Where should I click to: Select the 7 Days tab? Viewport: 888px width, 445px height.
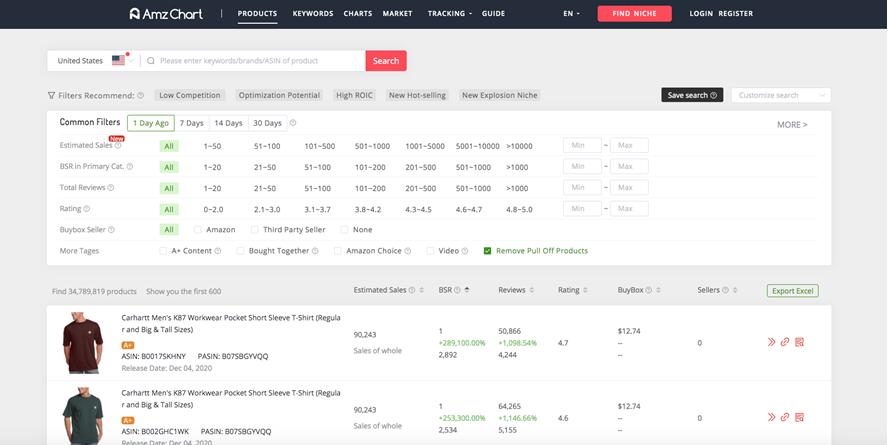191,123
